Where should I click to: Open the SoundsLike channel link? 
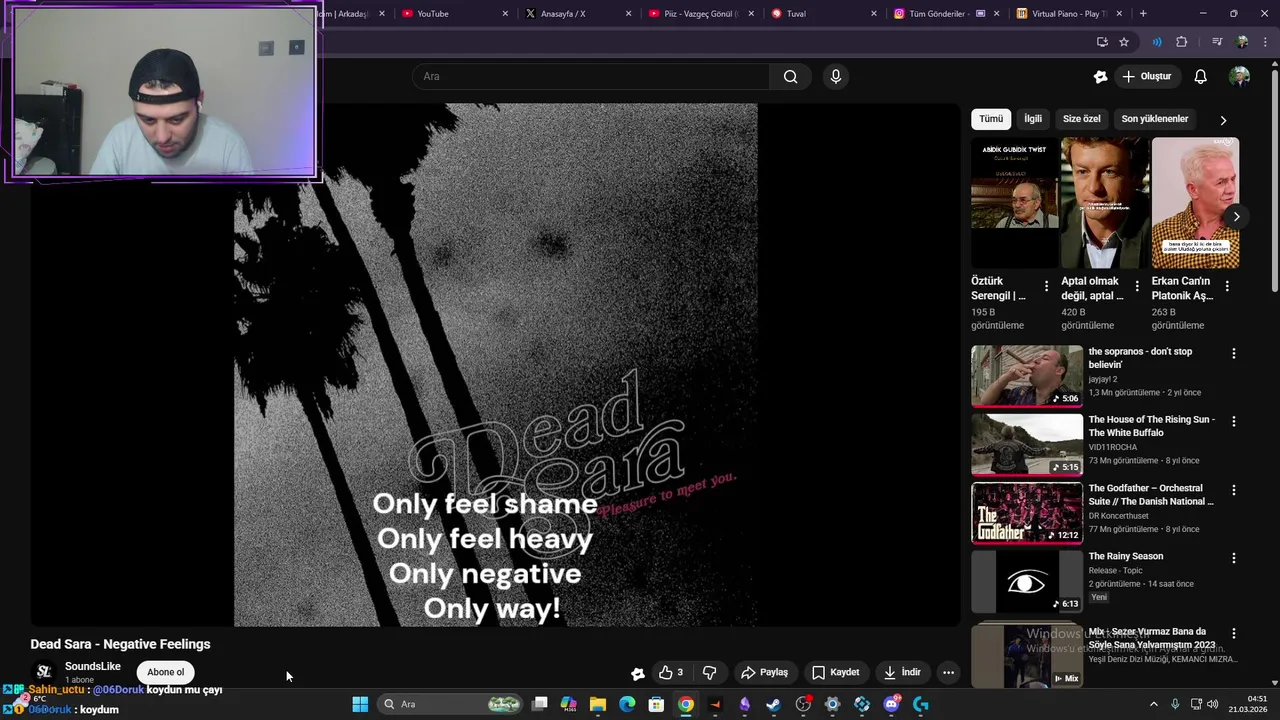click(93, 666)
